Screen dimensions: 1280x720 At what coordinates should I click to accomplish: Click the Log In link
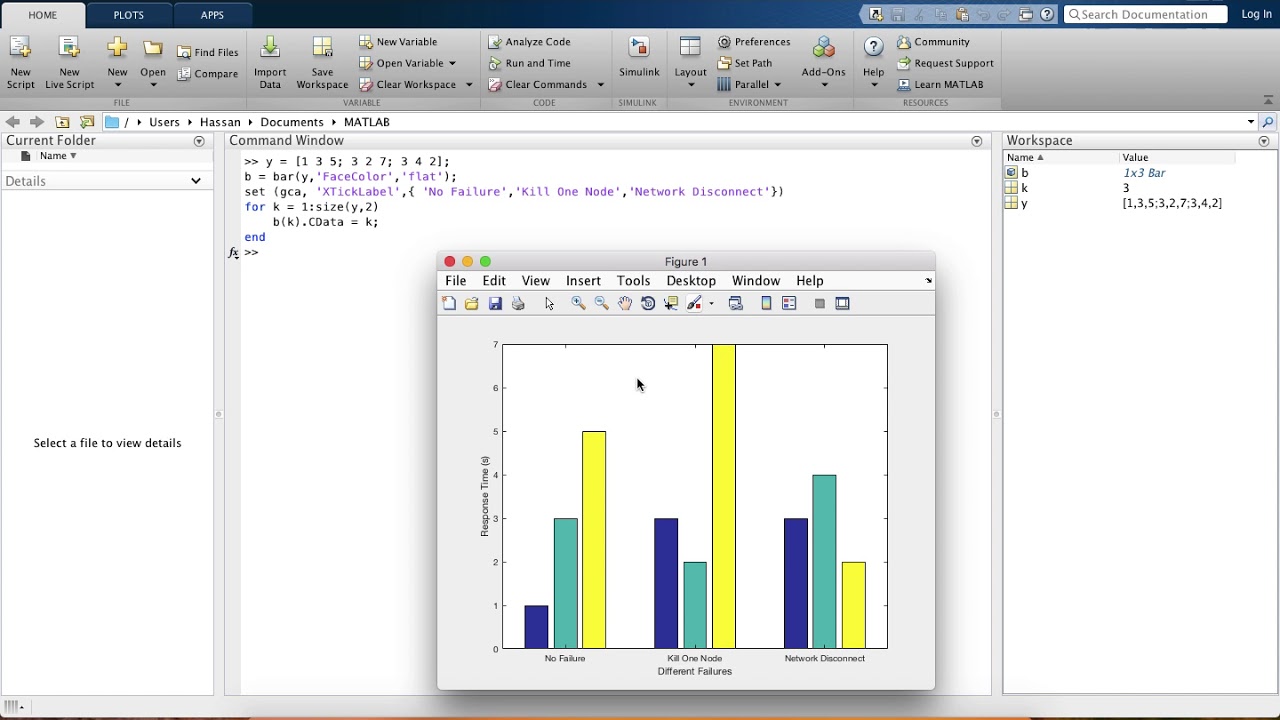1256,14
